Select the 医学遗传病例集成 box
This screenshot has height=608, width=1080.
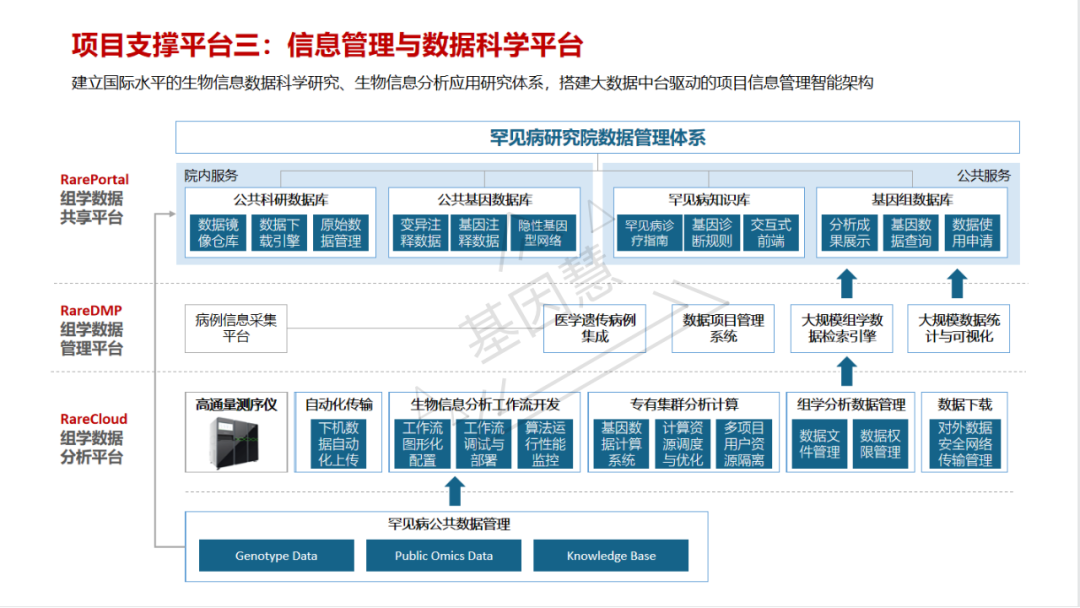click(x=594, y=329)
